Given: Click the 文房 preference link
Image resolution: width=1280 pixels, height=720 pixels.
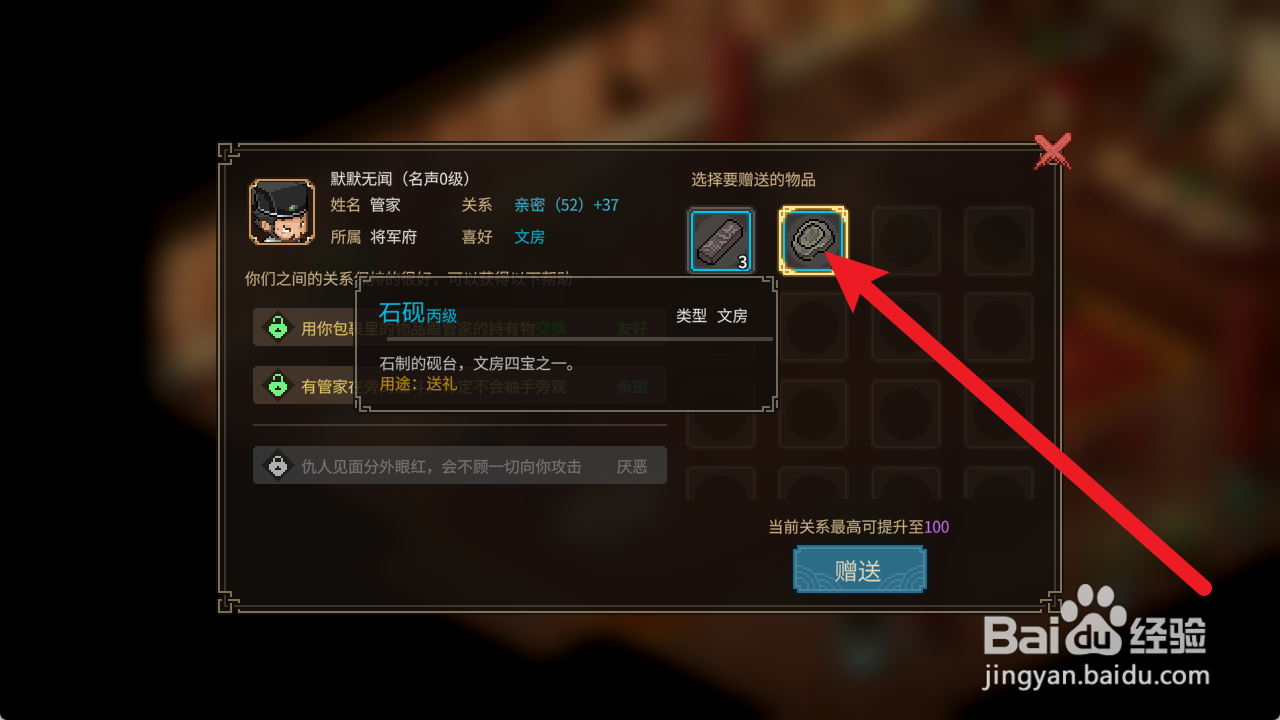Looking at the screenshot, I should [530, 237].
